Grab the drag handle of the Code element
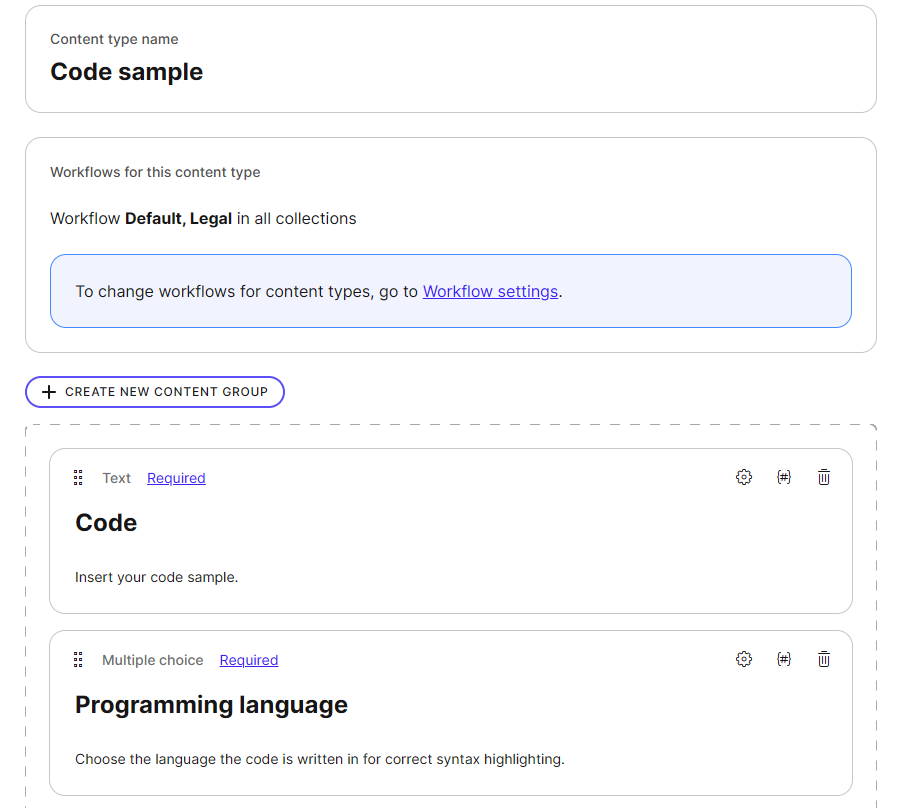 [78, 477]
